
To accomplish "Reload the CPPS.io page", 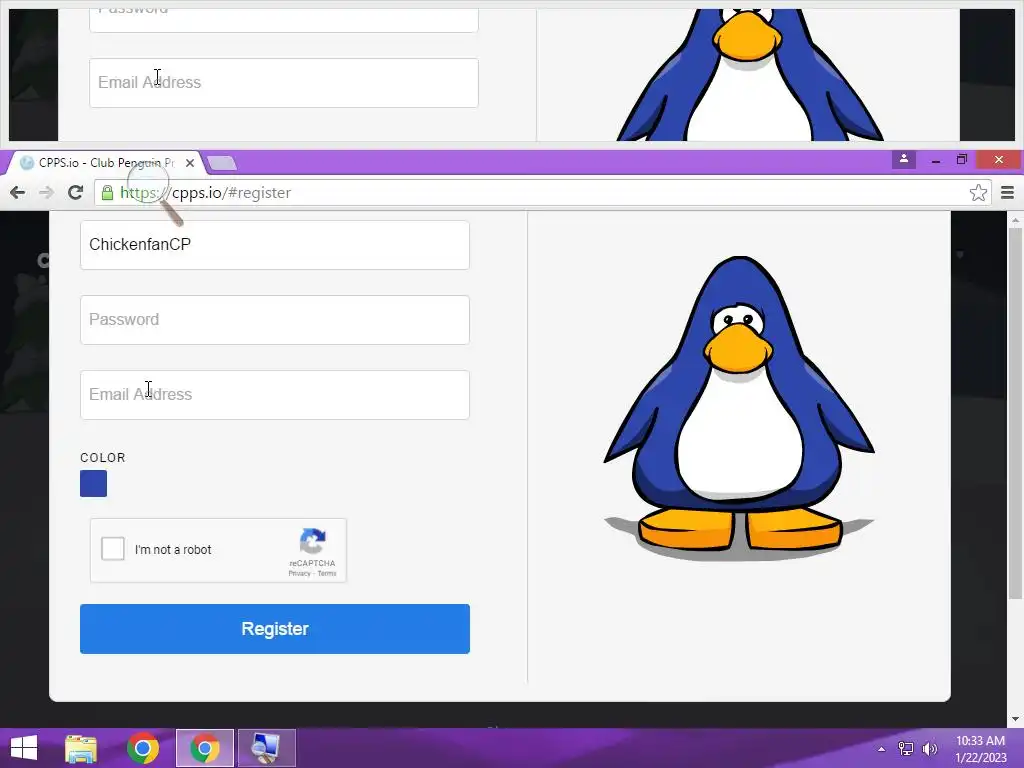I will pos(76,193).
